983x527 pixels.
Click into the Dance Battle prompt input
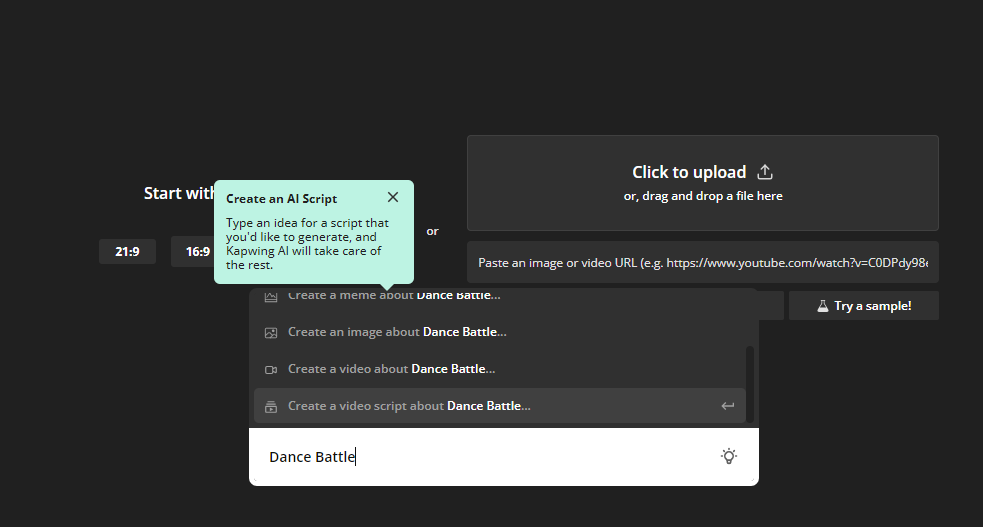480,457
